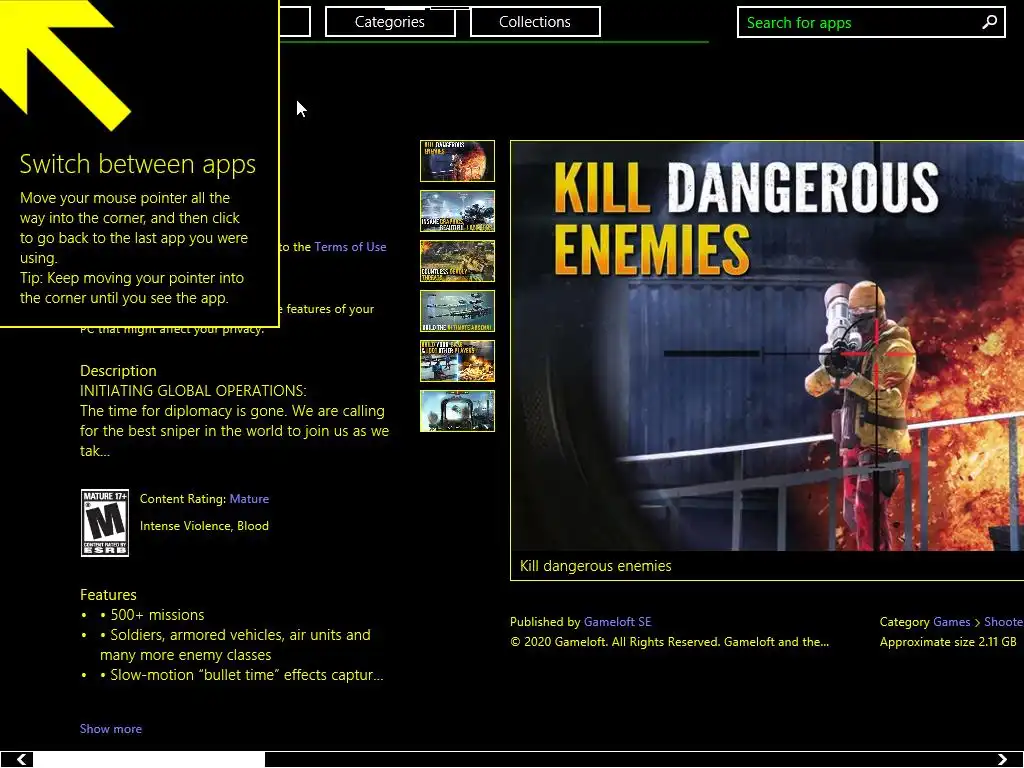
Task: Click the chevron between Games and Shooter
Action: [977, 623]
